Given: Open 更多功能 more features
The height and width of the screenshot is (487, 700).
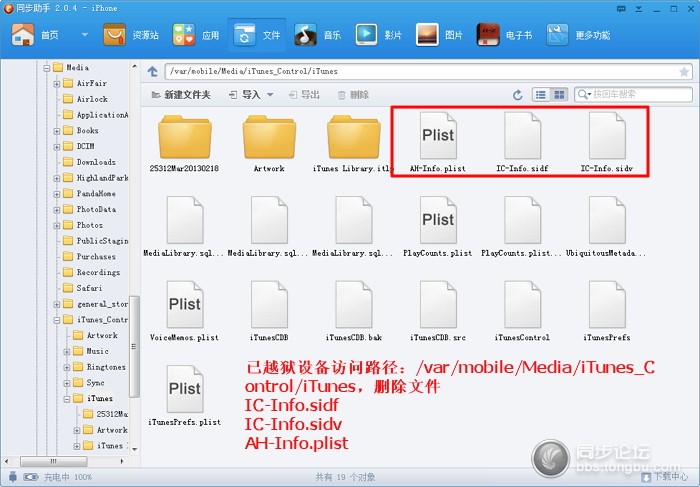Looking at the screenshot, I should pyautogui.click(x=578, y=35).
